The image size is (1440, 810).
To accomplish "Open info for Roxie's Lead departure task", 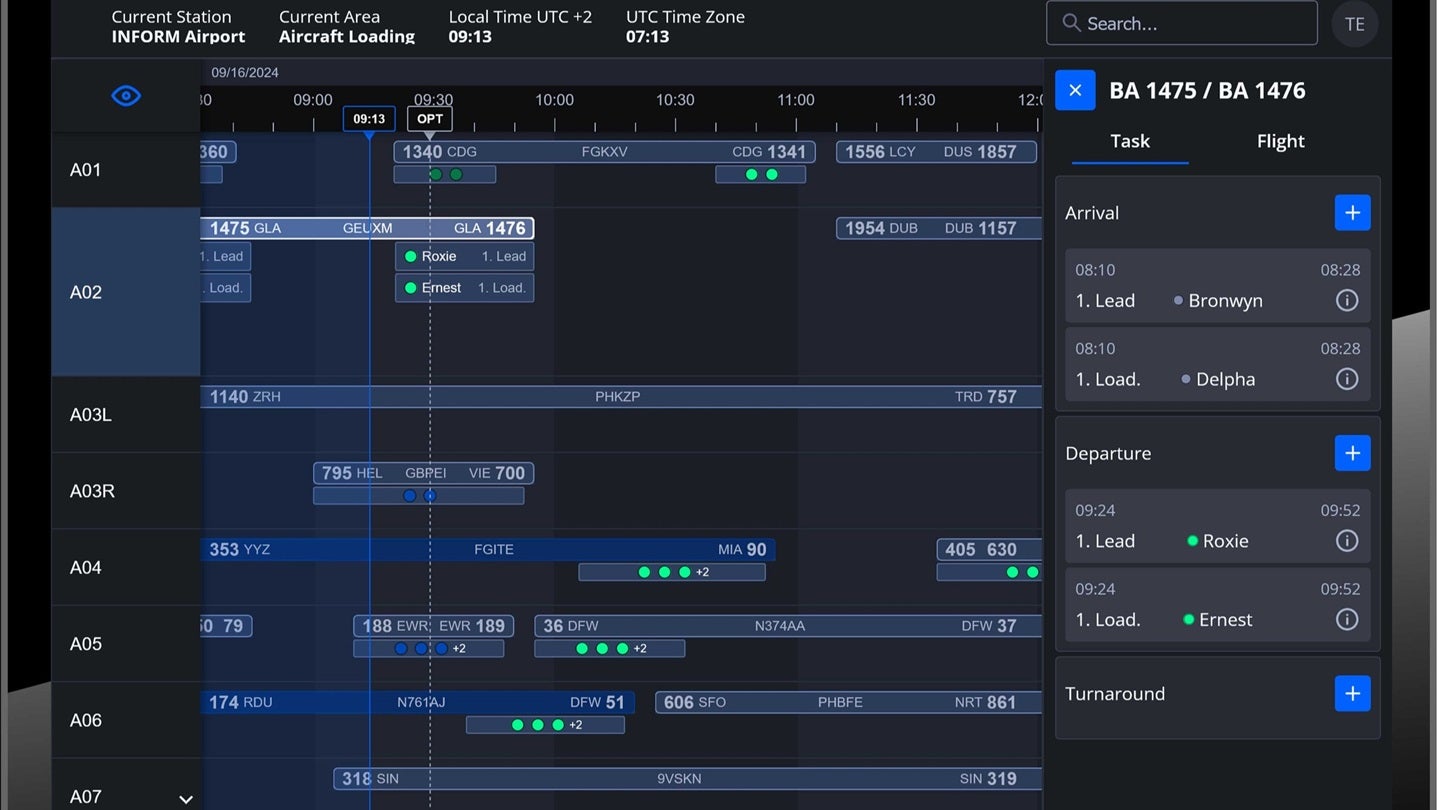I will [x=1346, y=540].
